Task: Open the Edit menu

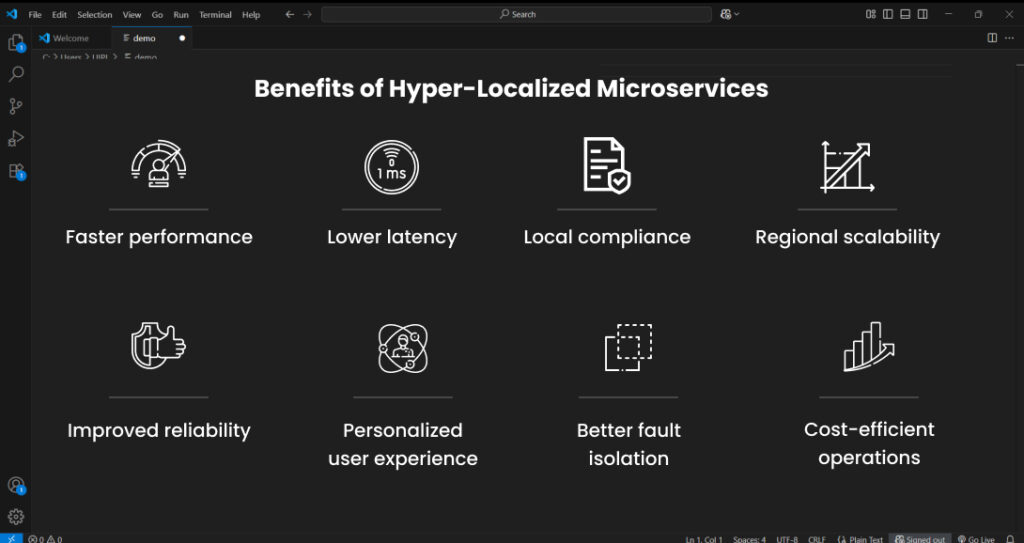Action: pyautogui.click(x=59, y=14)
